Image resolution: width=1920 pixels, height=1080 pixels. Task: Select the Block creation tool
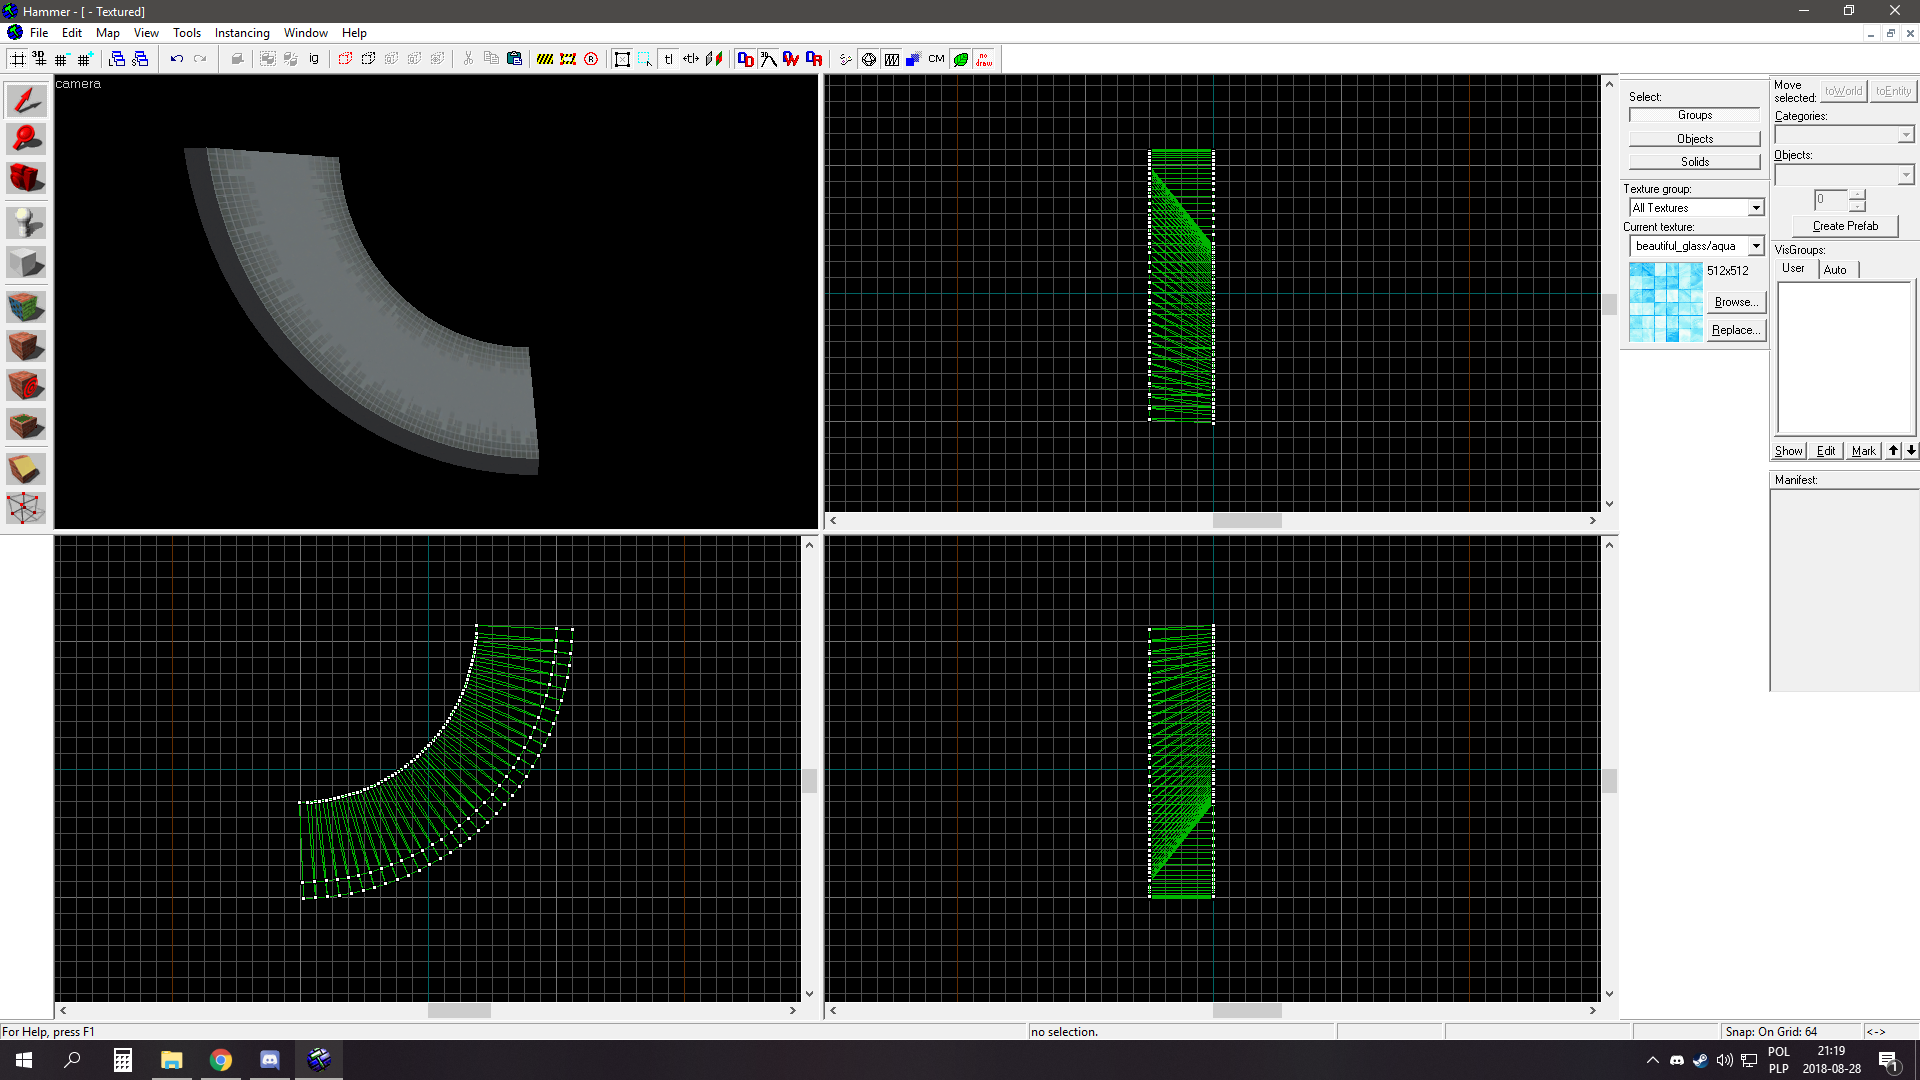[x=25, y=262]
